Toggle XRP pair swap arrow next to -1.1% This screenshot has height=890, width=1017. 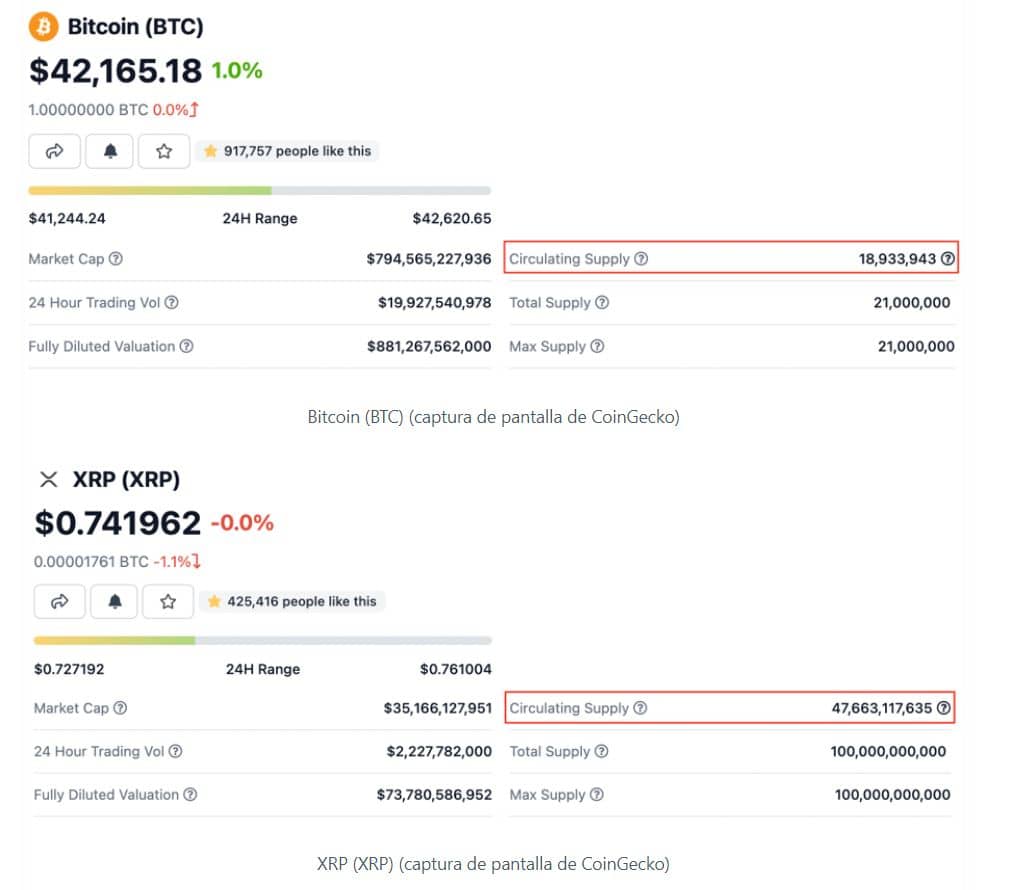click(197, 561)
